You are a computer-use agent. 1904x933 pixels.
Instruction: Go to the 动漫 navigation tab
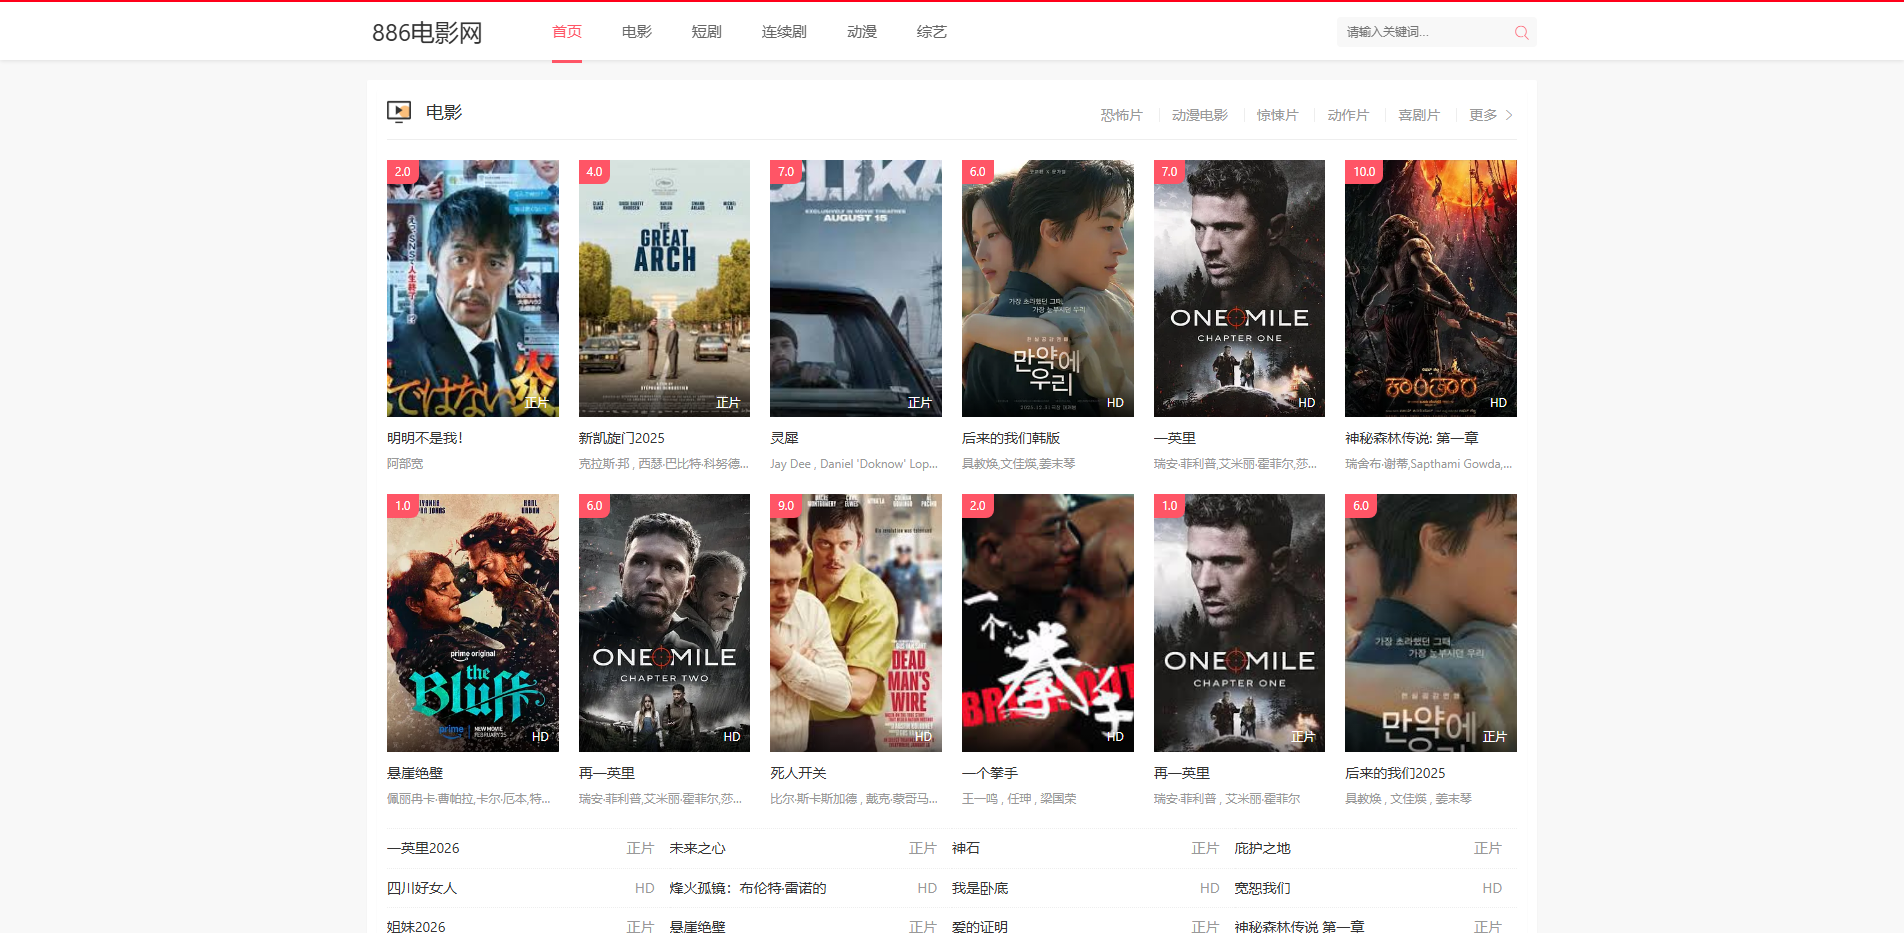(x=861, y=32)
